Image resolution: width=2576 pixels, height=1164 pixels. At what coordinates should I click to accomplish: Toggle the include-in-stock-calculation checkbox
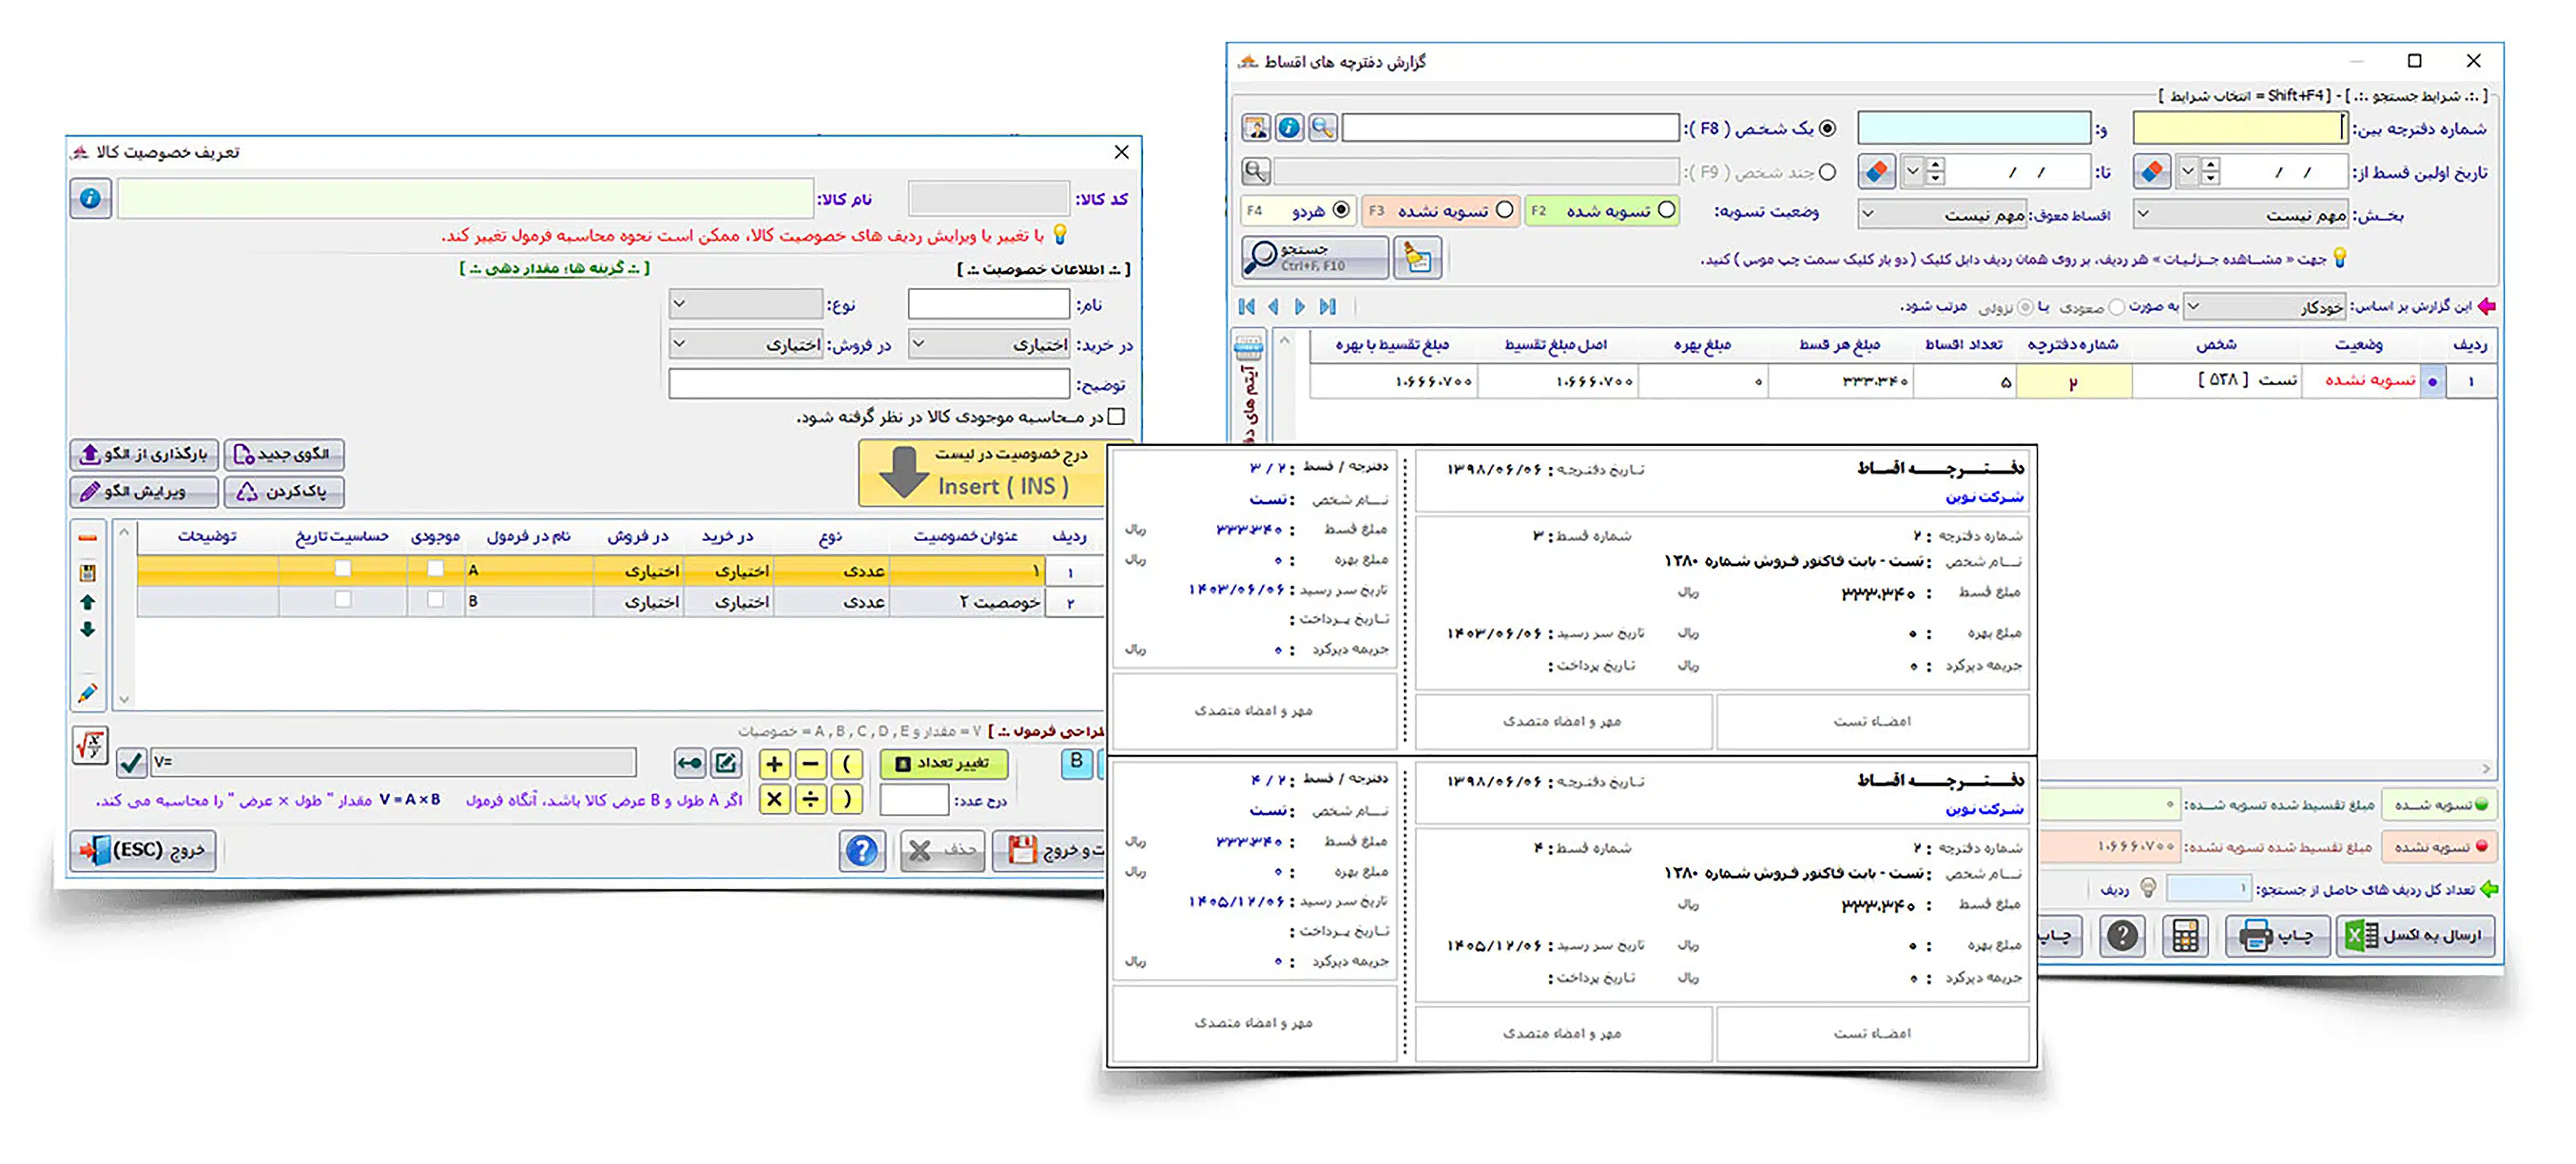pos(1117,416)
